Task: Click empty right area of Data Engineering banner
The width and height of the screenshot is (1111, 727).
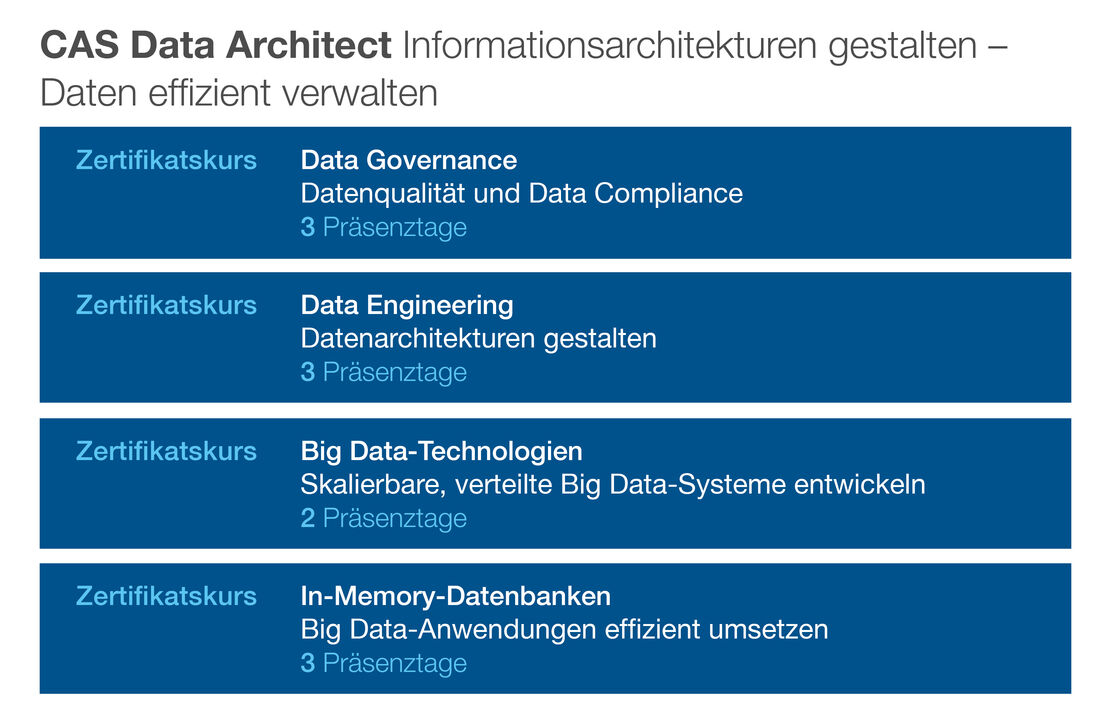Action: click(864, 338)
